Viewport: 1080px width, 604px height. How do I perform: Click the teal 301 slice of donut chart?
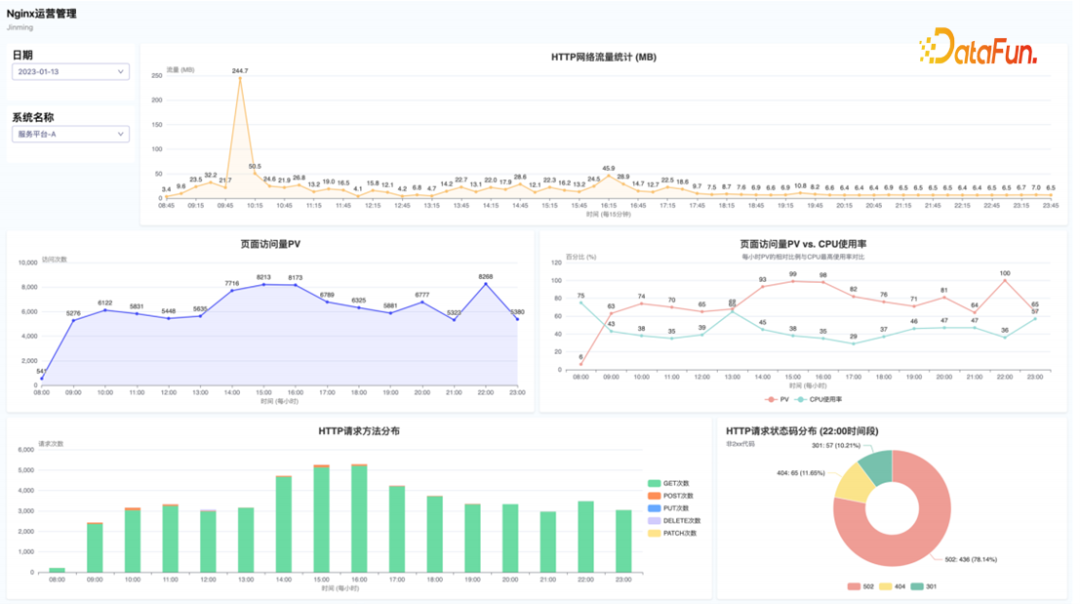tap(877, 464)
